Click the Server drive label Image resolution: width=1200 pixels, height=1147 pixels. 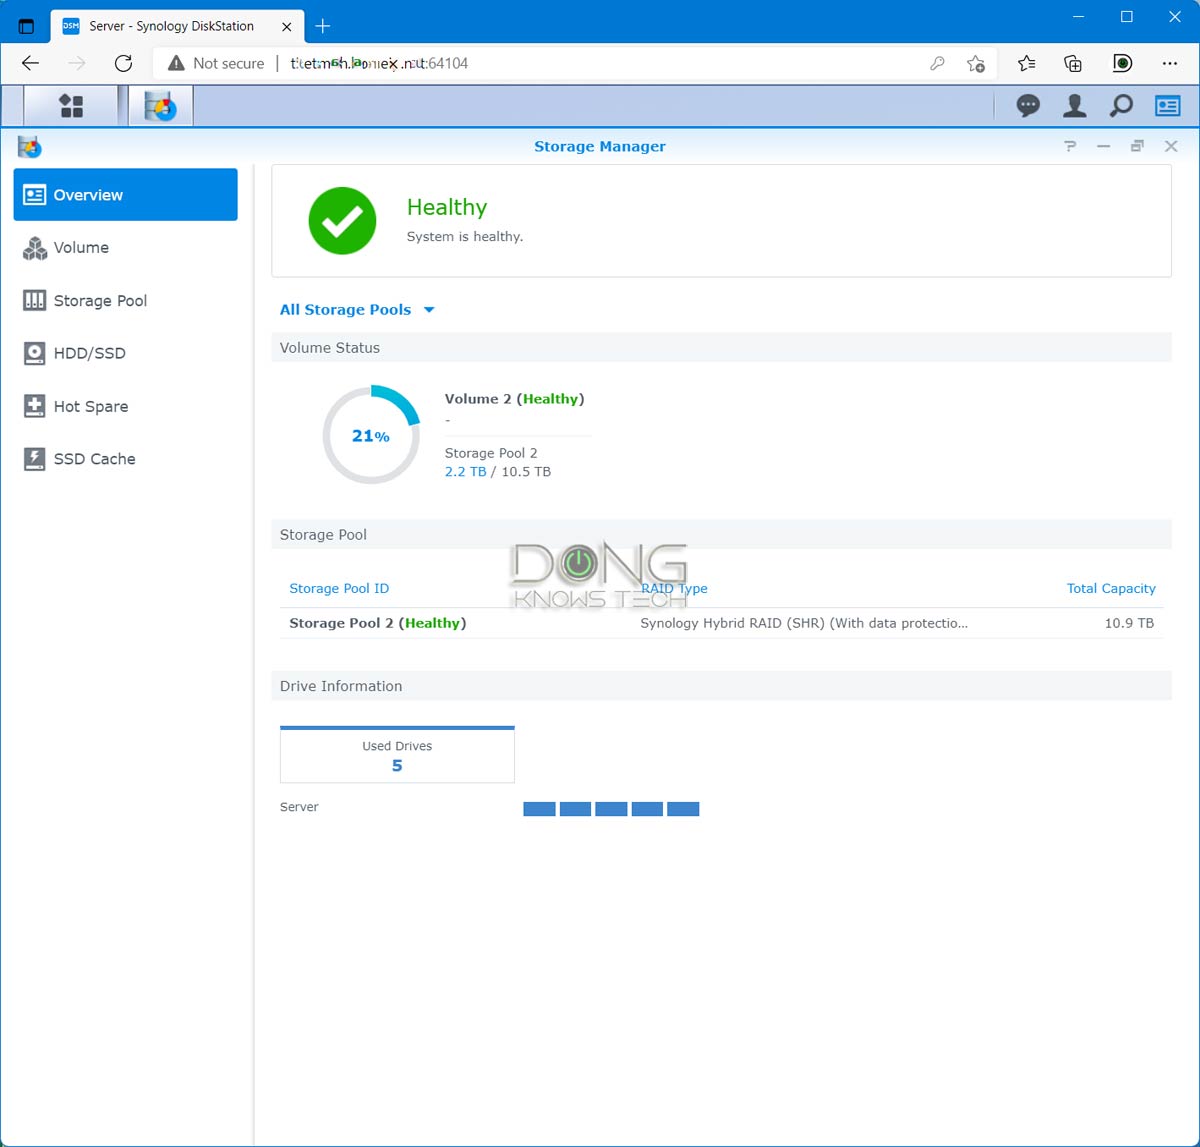(x=299, y=807)
